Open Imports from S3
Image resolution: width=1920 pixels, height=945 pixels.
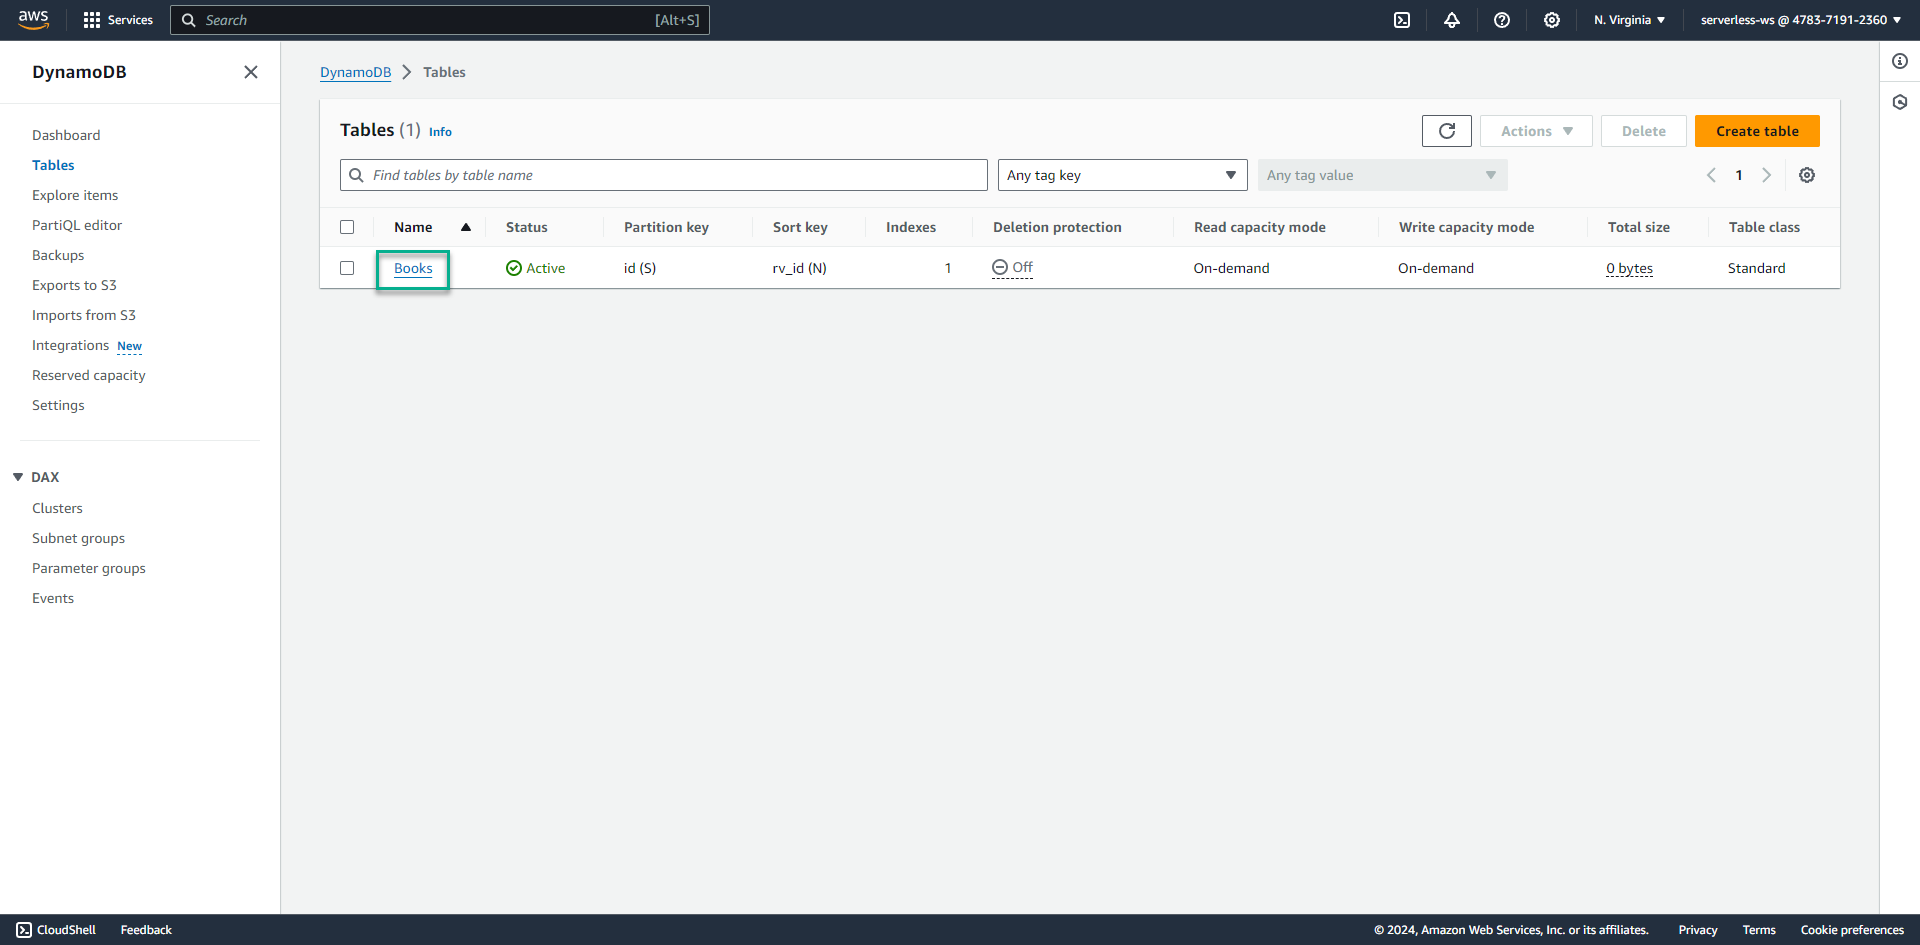point(84,315)
